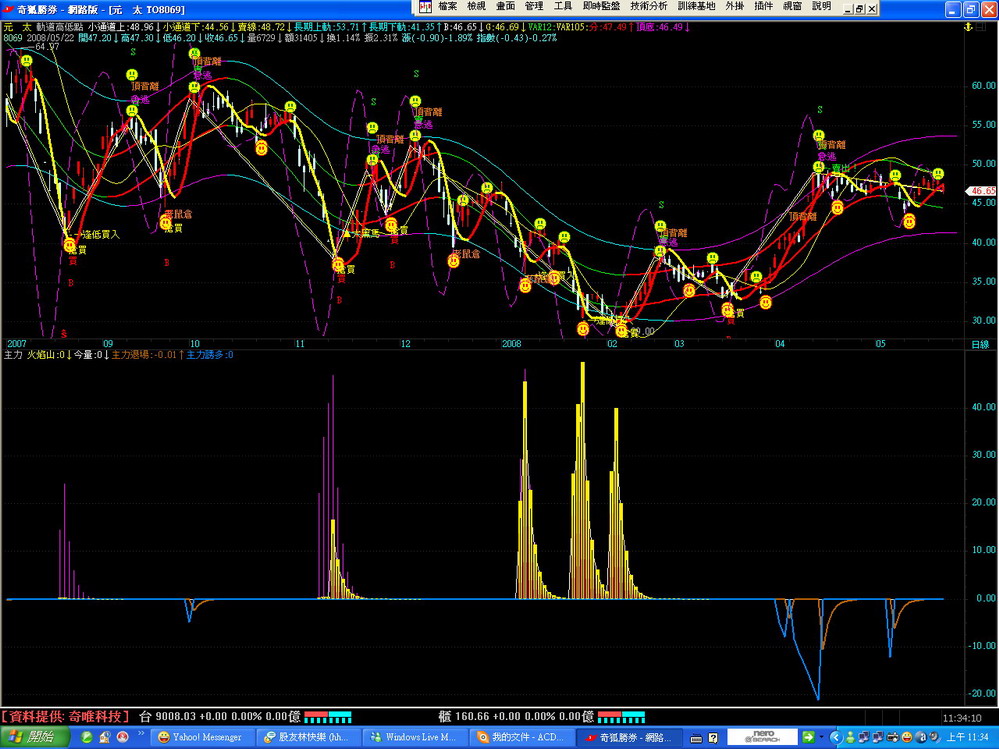
Task: Click the yellow anchor icon at chart top-right
Action: [966, 27]
